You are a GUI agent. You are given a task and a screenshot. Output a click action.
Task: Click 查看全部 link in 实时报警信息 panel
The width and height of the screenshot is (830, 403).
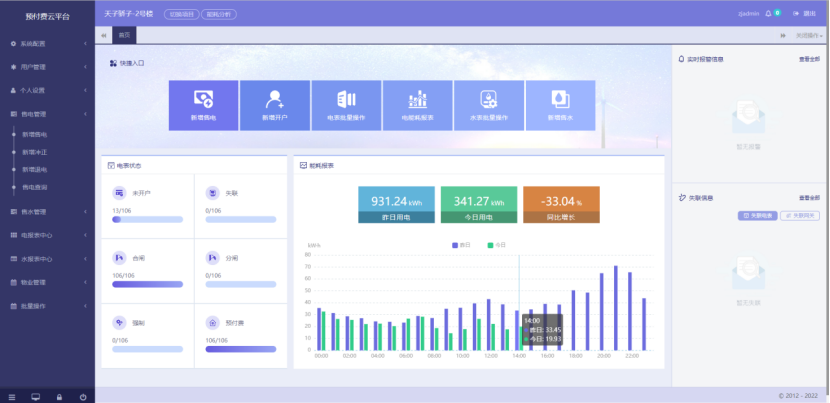(x=809, y=59)
